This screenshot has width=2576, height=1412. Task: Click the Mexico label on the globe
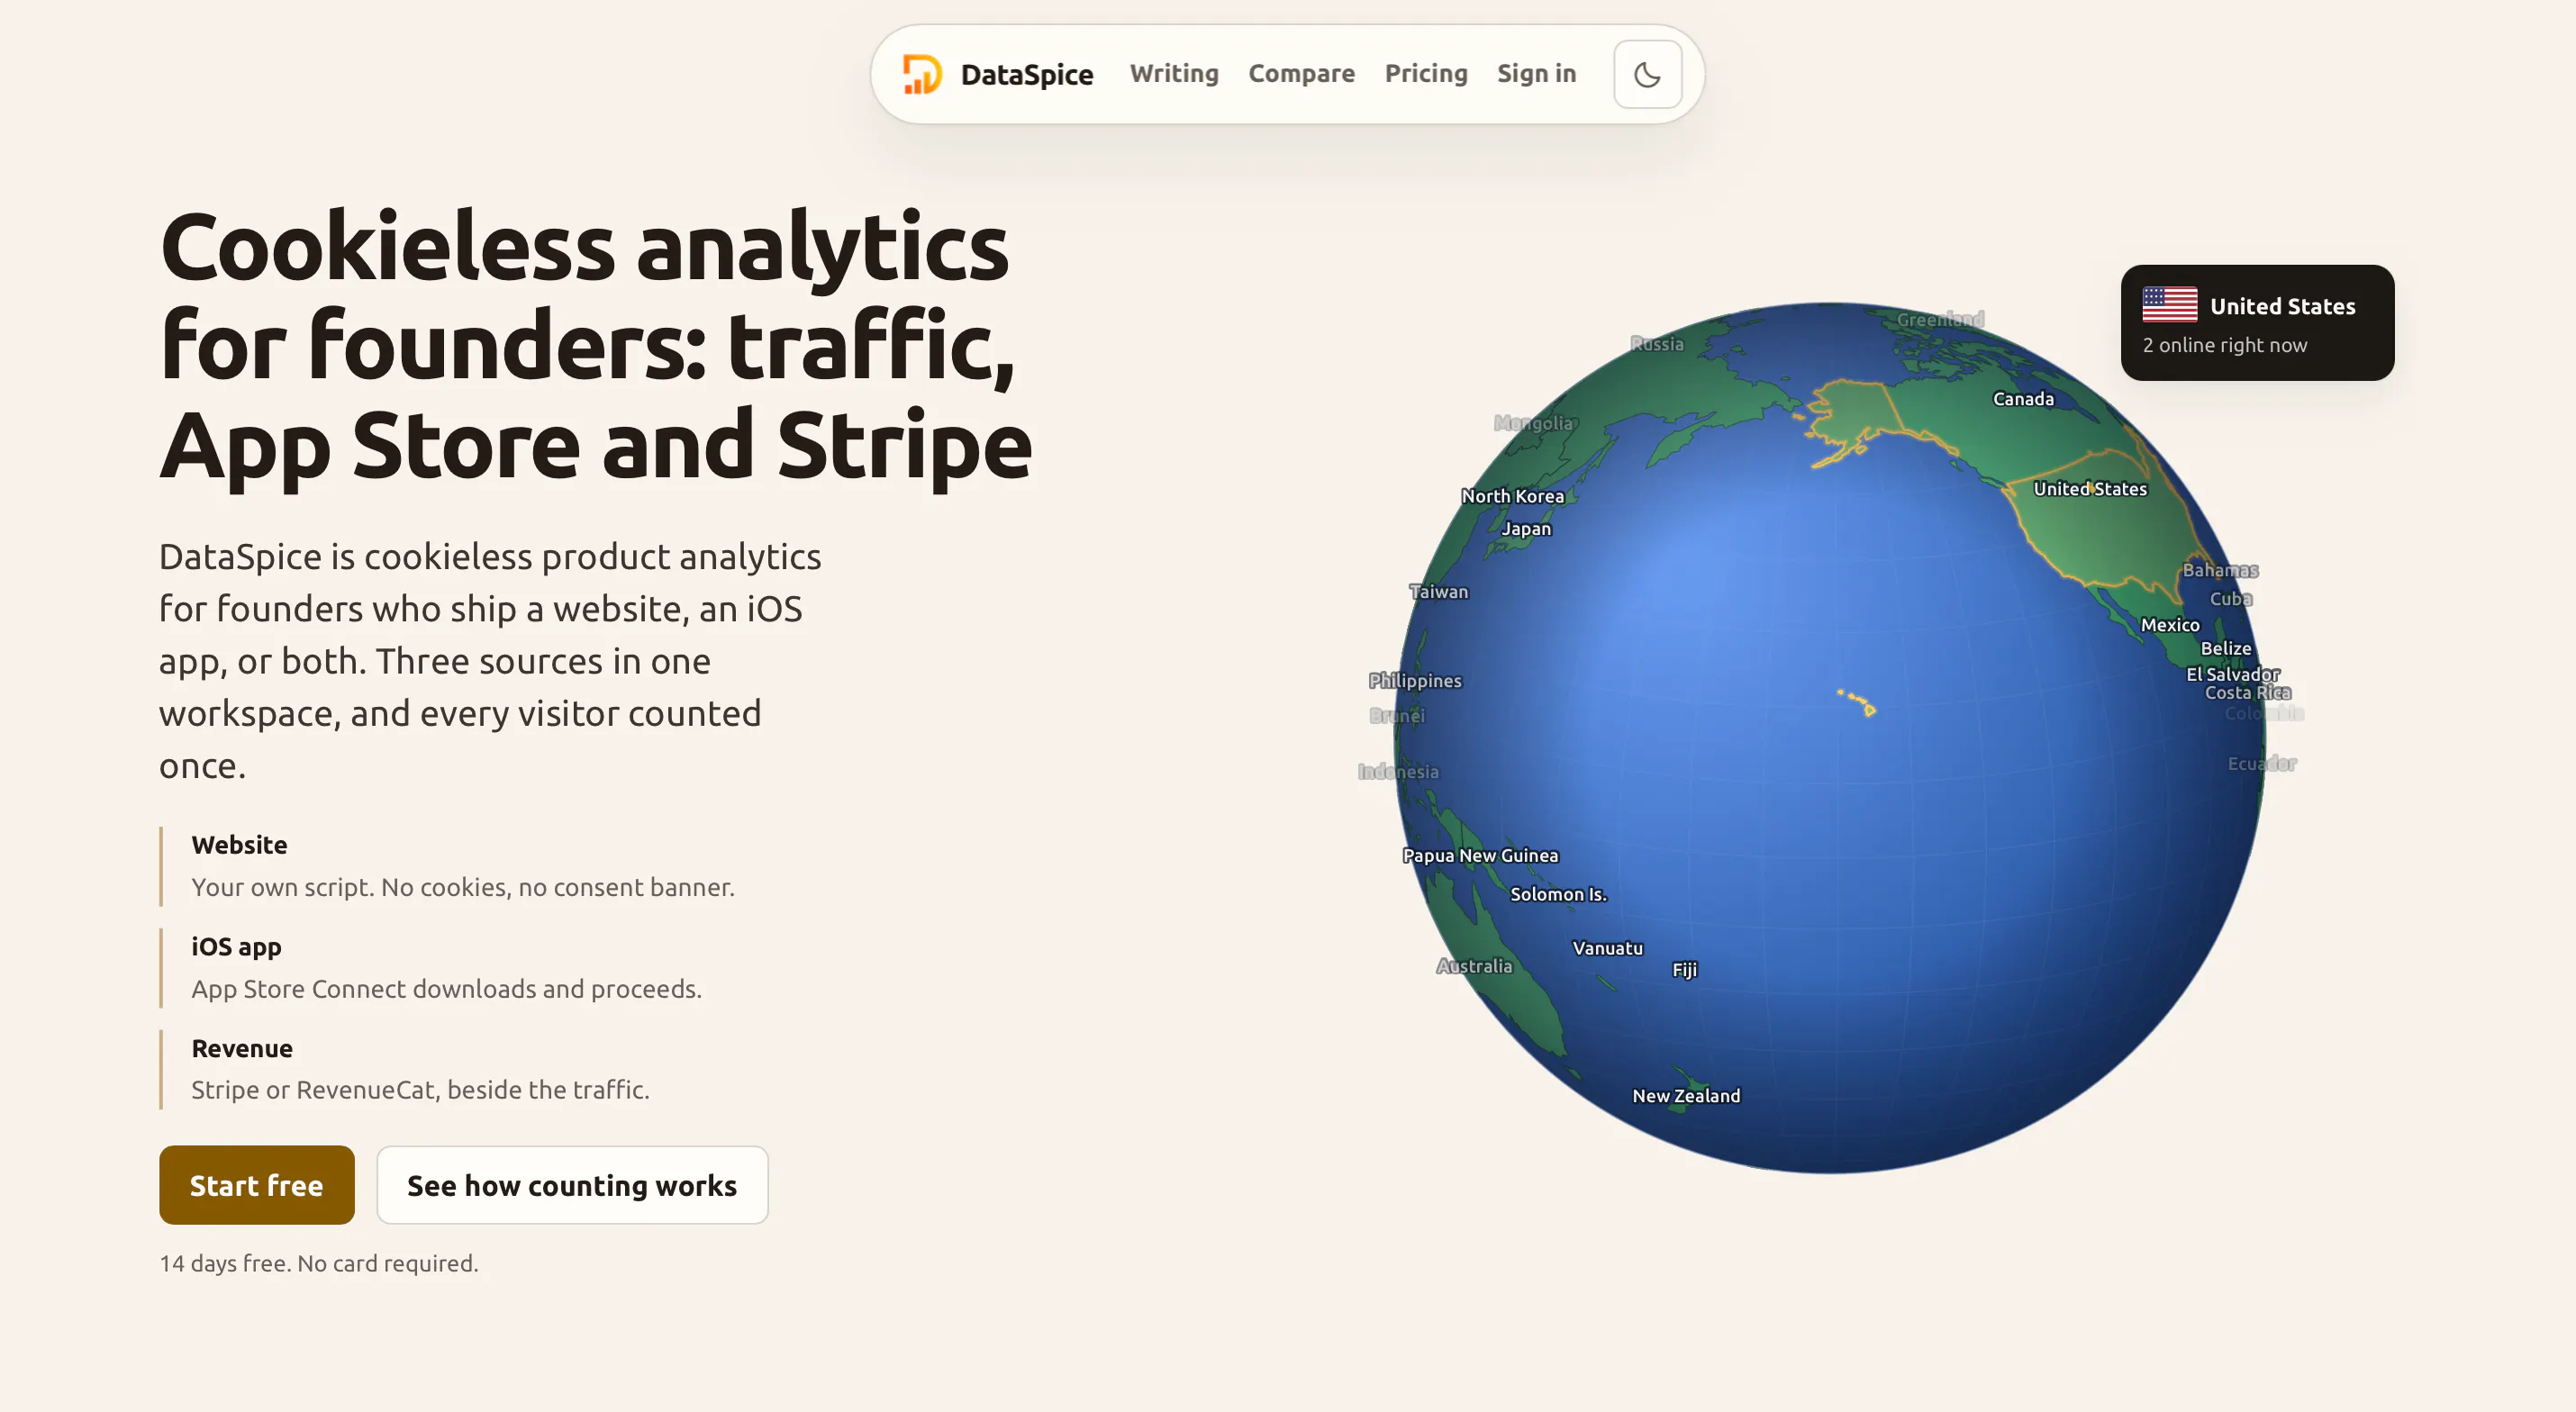point(2170,625)
